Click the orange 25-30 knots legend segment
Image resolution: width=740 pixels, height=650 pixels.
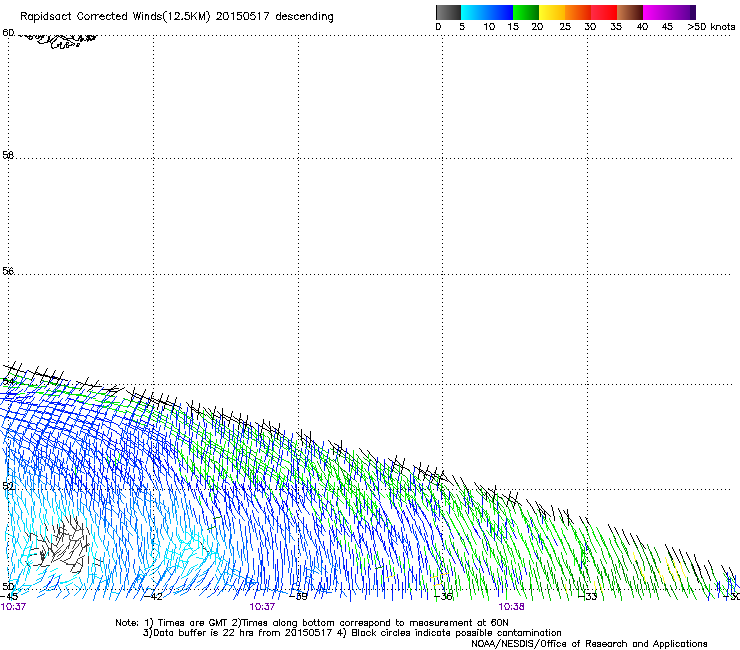[578, 12]
